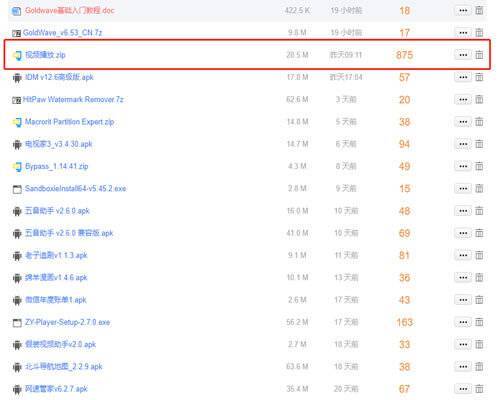The height and width of the screenshot is (400, 500).
Task: Click the Macrorit Partition Expert.zip file name
Action: pos(70,122)
